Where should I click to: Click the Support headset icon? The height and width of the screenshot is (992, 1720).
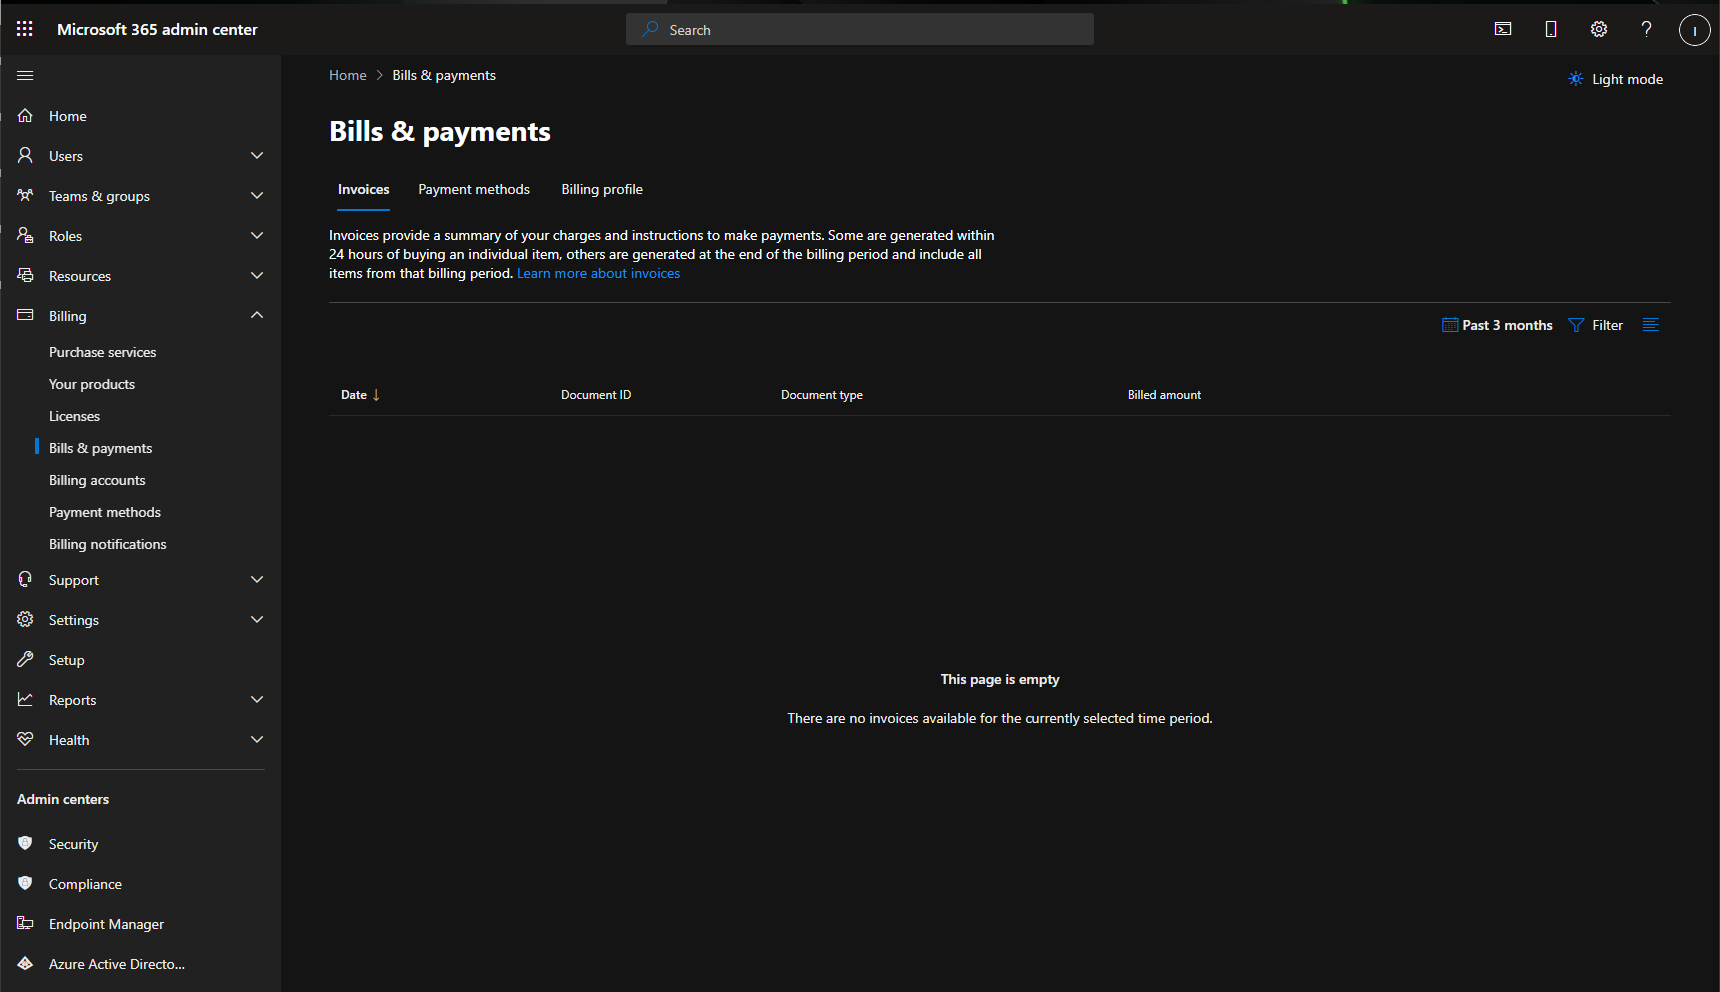pos(25,579)
